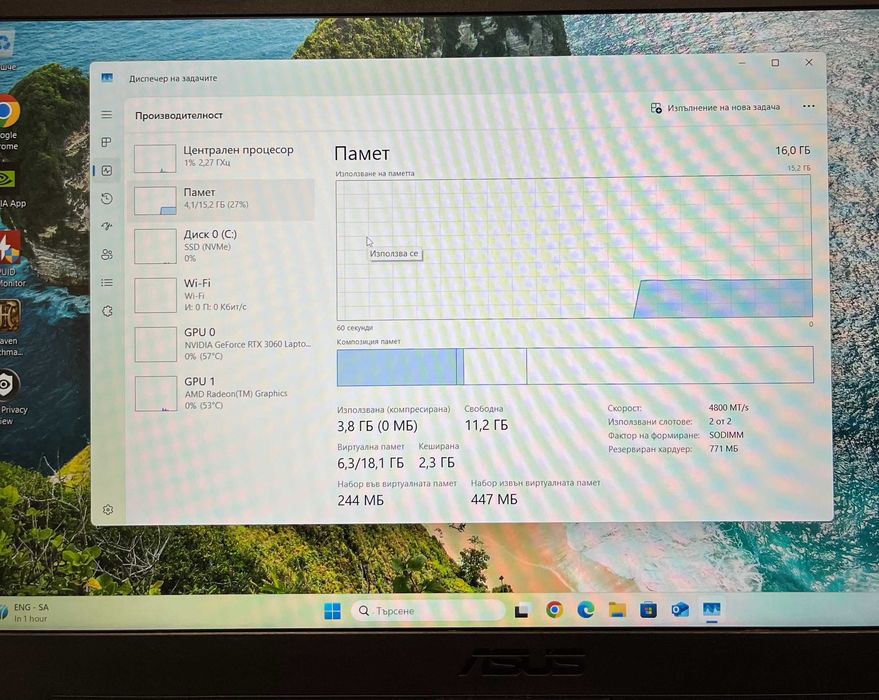Open the Startup apps page in the sidebar

click(x=107, y=226)
